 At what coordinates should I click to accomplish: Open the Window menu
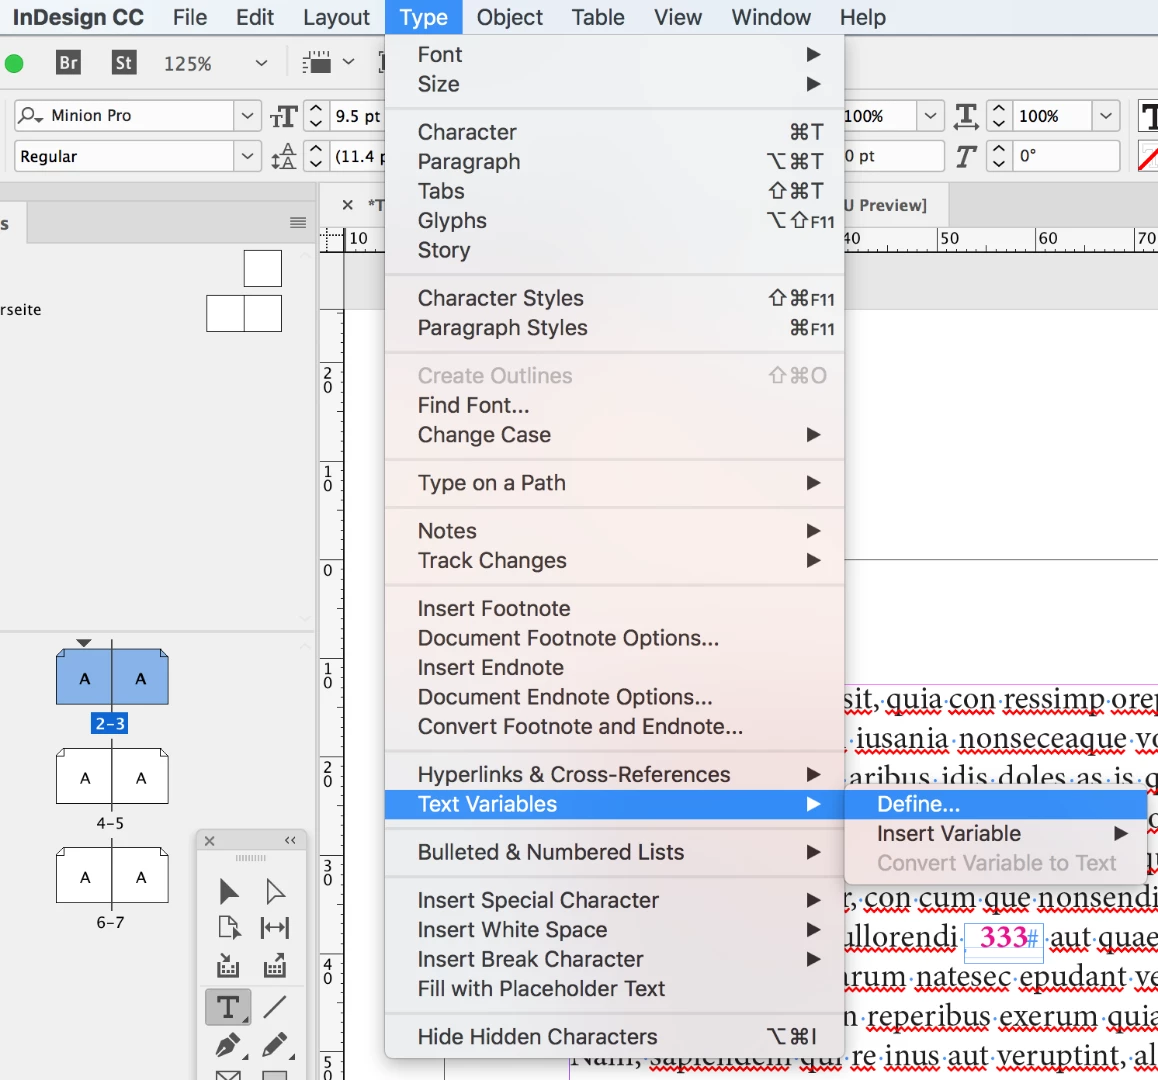point(771,17)
